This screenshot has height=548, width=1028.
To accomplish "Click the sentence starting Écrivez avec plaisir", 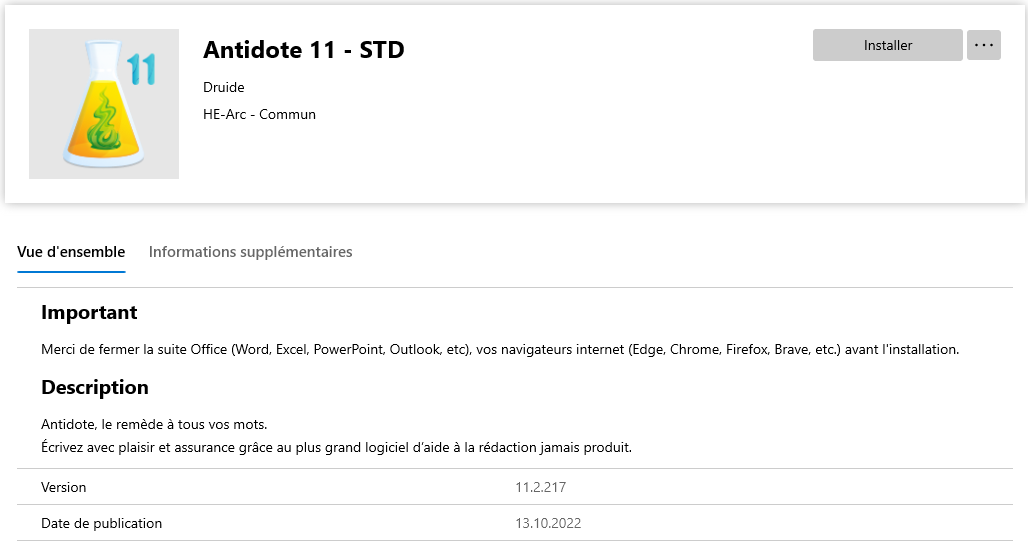I will (x=336, y=448).
